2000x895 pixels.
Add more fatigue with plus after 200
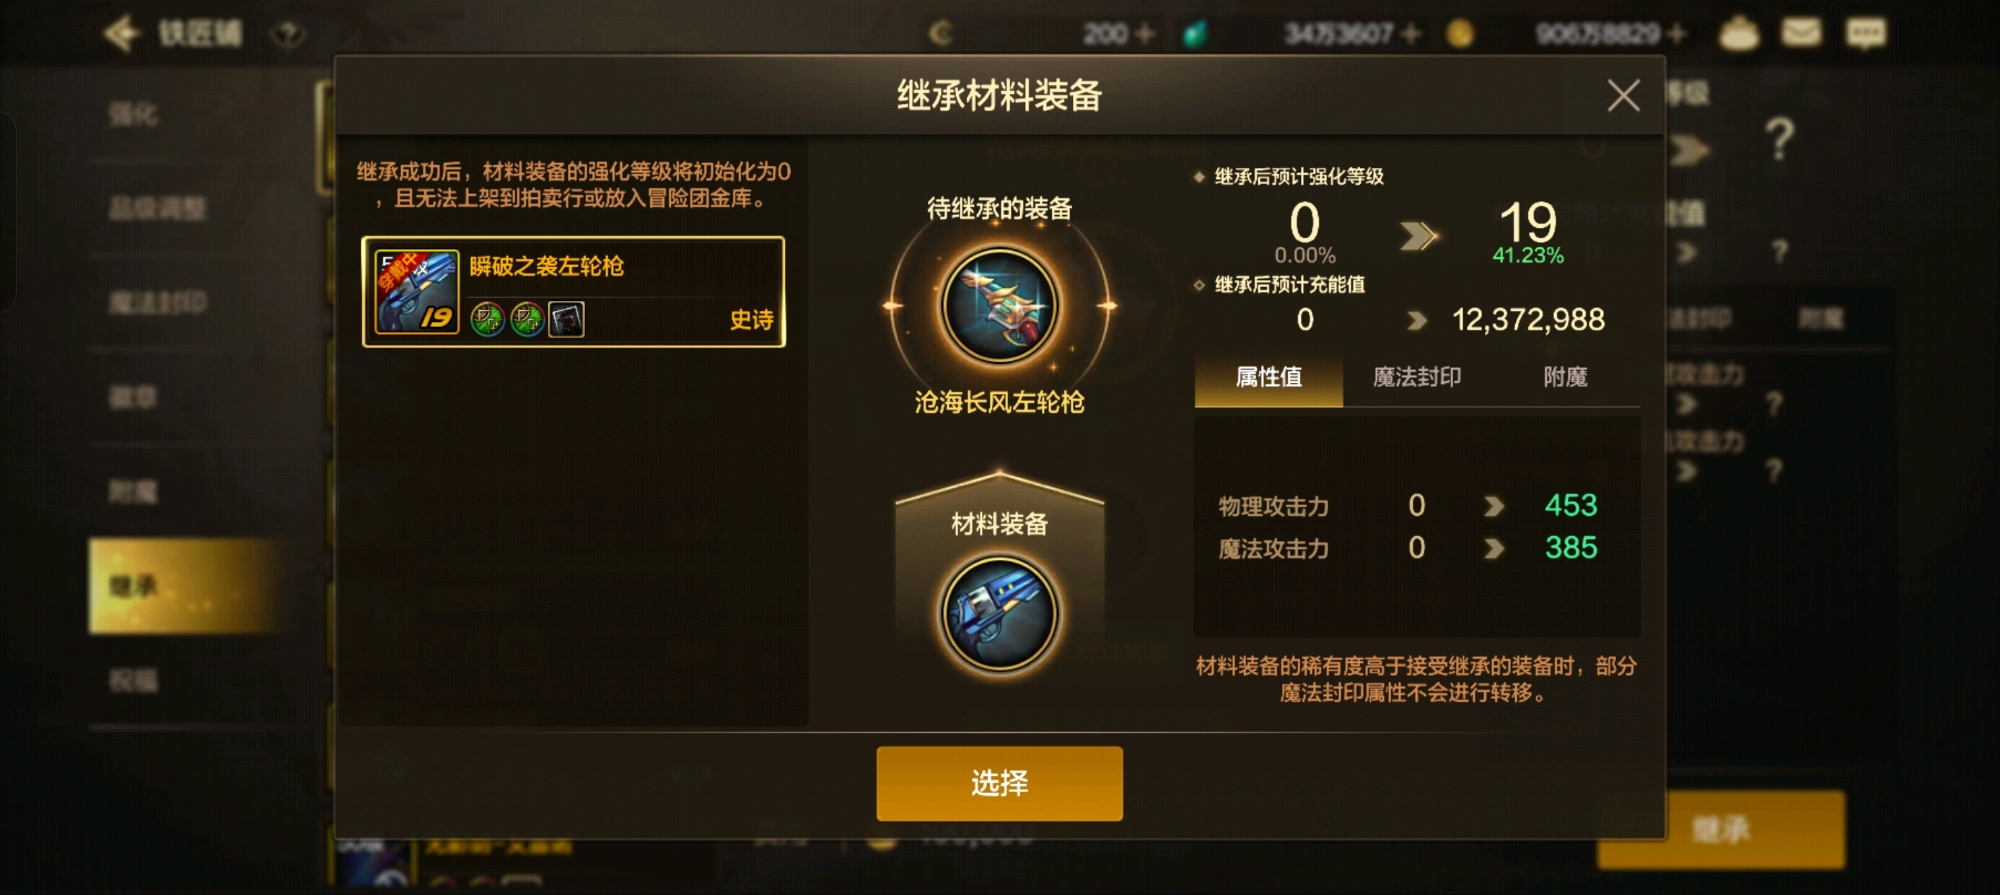[1145, 34]
